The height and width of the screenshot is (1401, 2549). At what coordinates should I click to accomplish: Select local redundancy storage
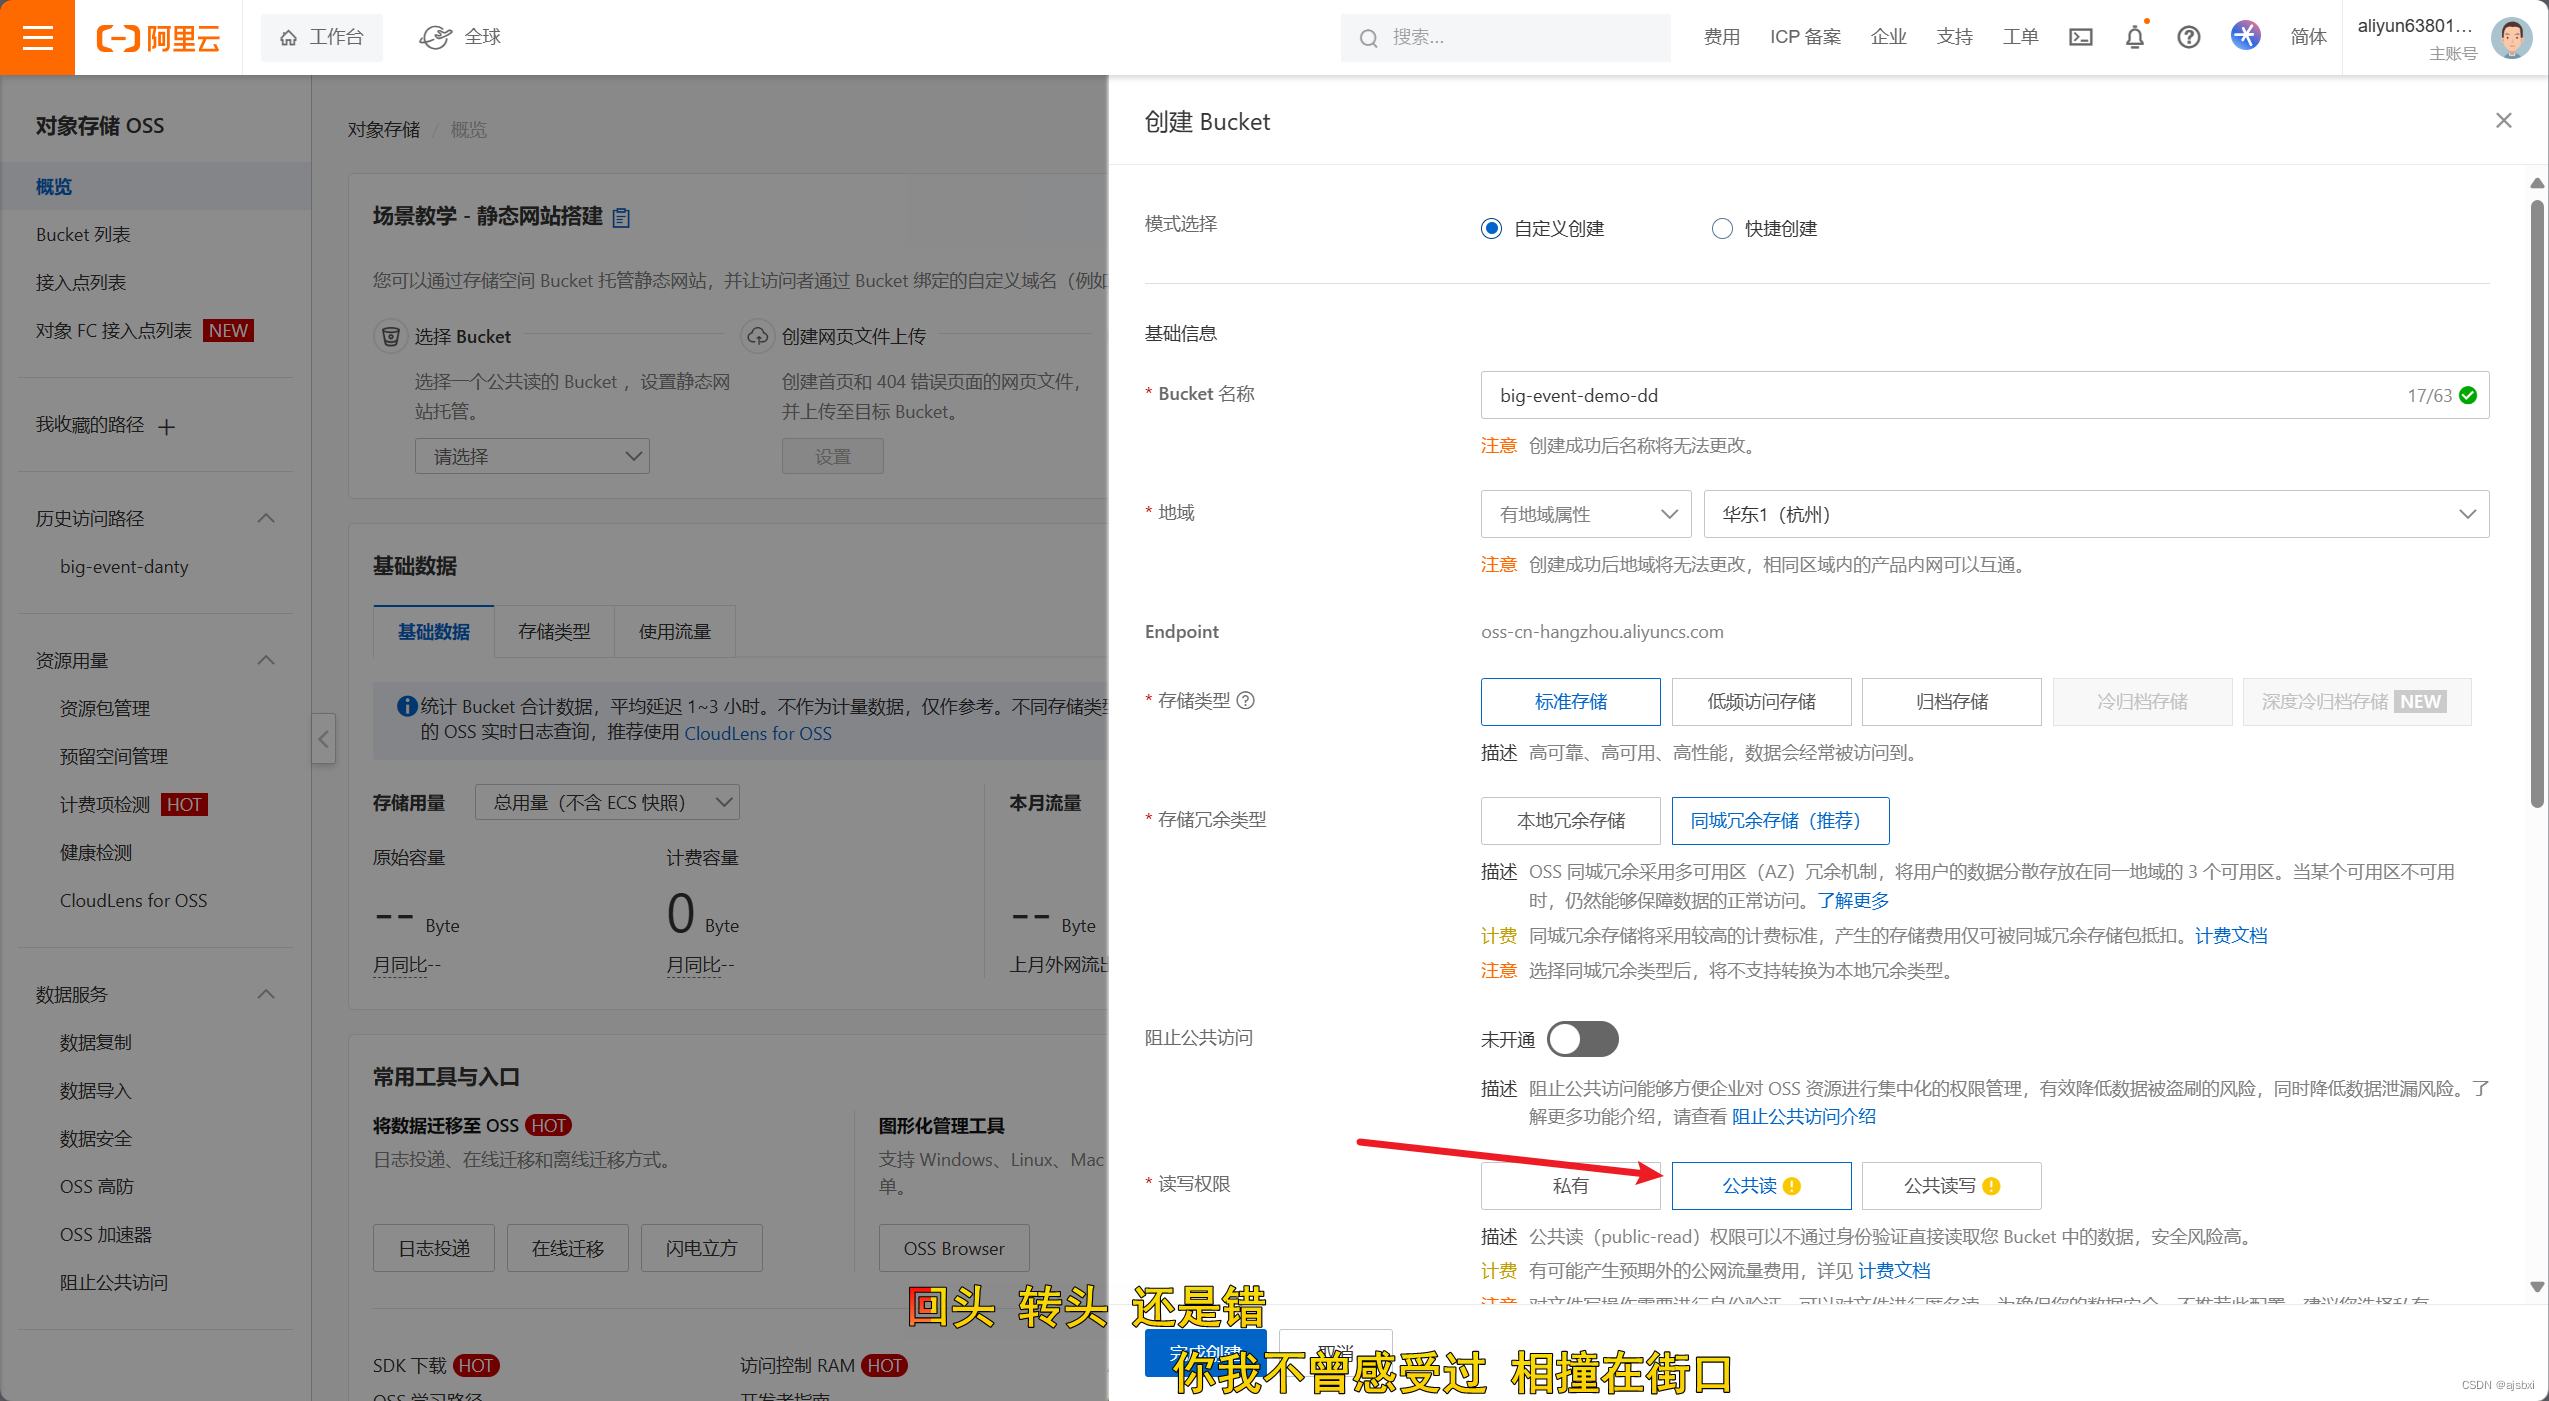pyautogui.click(x=1570, y=821)
